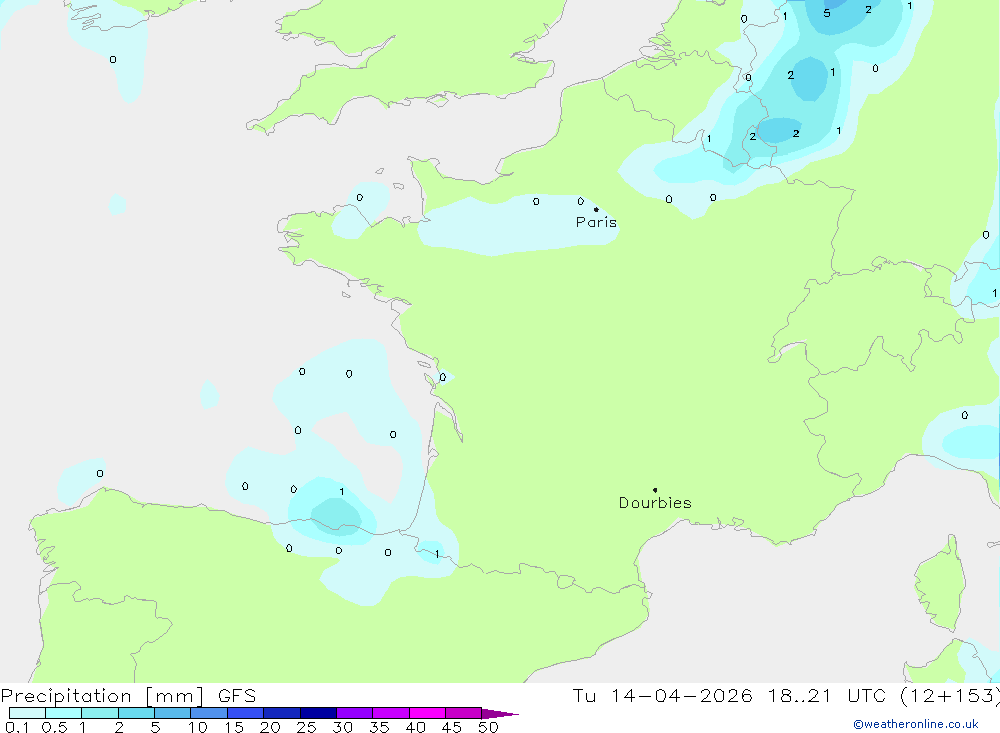Click the 20–25 mm legend color
Screen dimensions: 1000x733
click(x=282, y=713)
